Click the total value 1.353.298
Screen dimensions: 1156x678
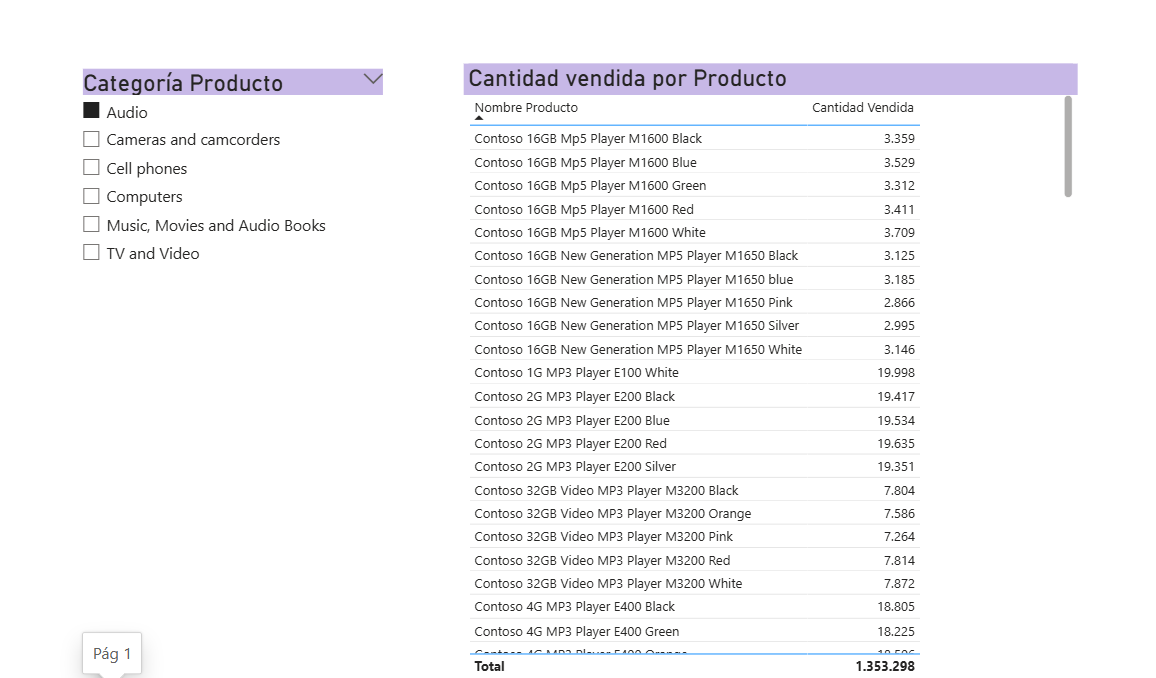pos(885,666)
